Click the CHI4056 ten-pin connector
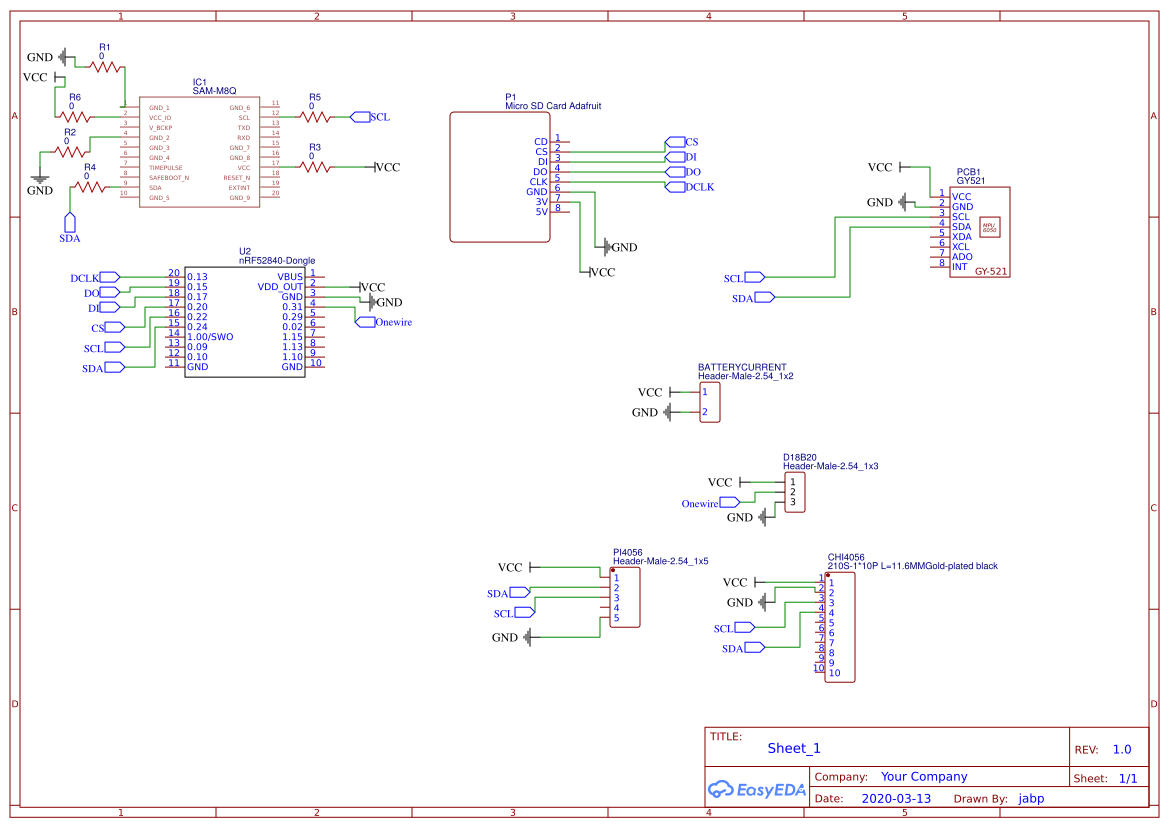Image resolution: width=1169 pixels, height=828 pixels. [x=839, y=627]
